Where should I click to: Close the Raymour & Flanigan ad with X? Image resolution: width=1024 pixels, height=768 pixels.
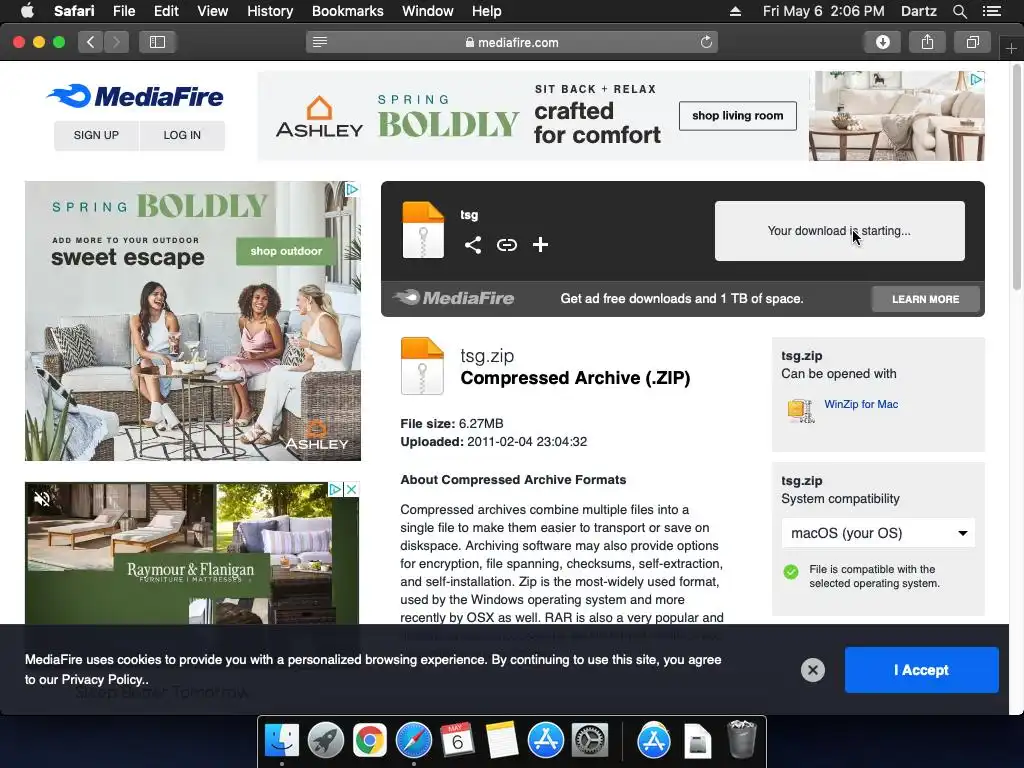pyautogui.click(x=351, y=489)
